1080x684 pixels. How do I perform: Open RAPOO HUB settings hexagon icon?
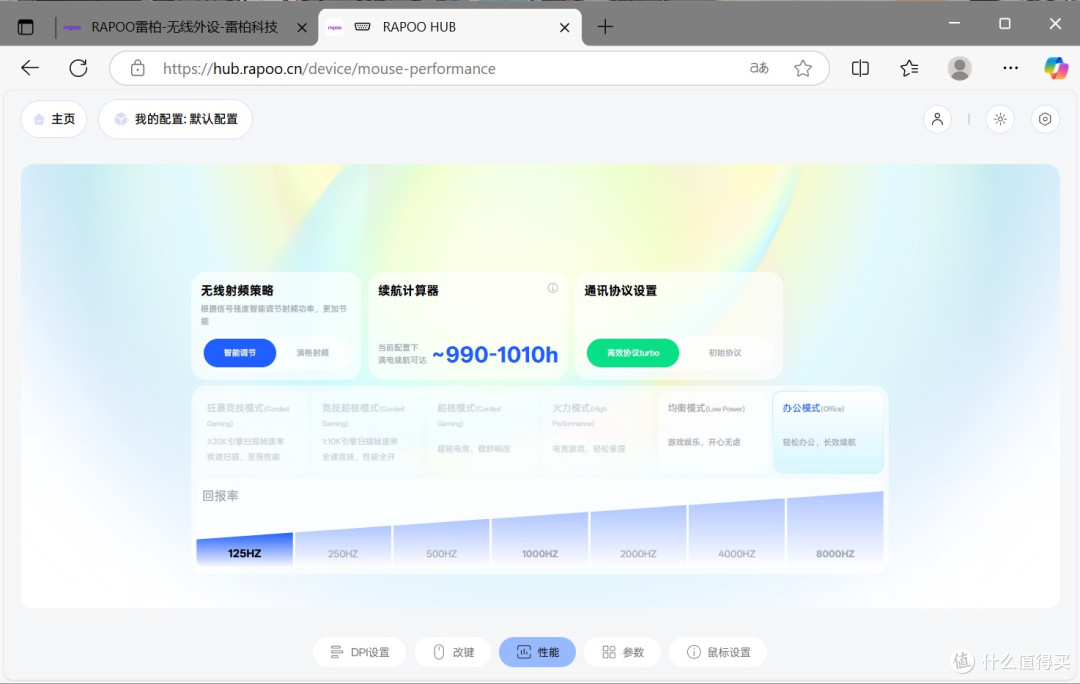1045,119
